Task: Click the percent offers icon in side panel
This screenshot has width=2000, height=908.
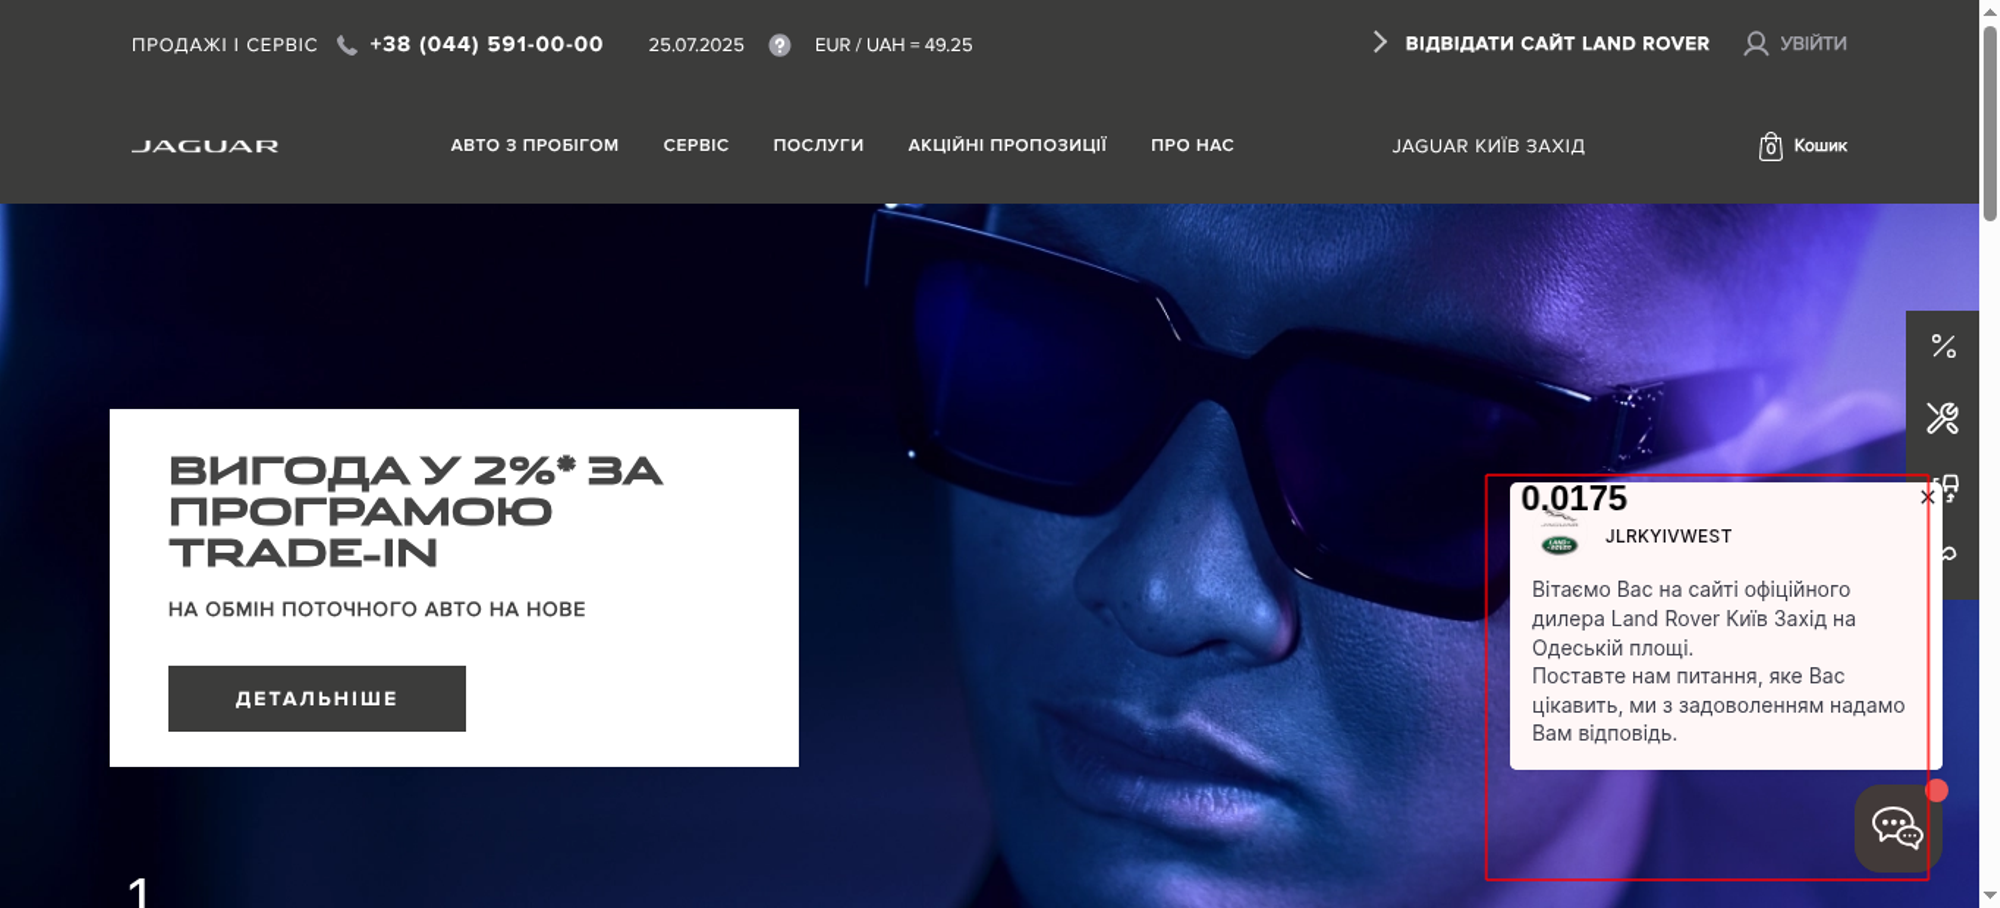Action: (x=1943, y=347)
